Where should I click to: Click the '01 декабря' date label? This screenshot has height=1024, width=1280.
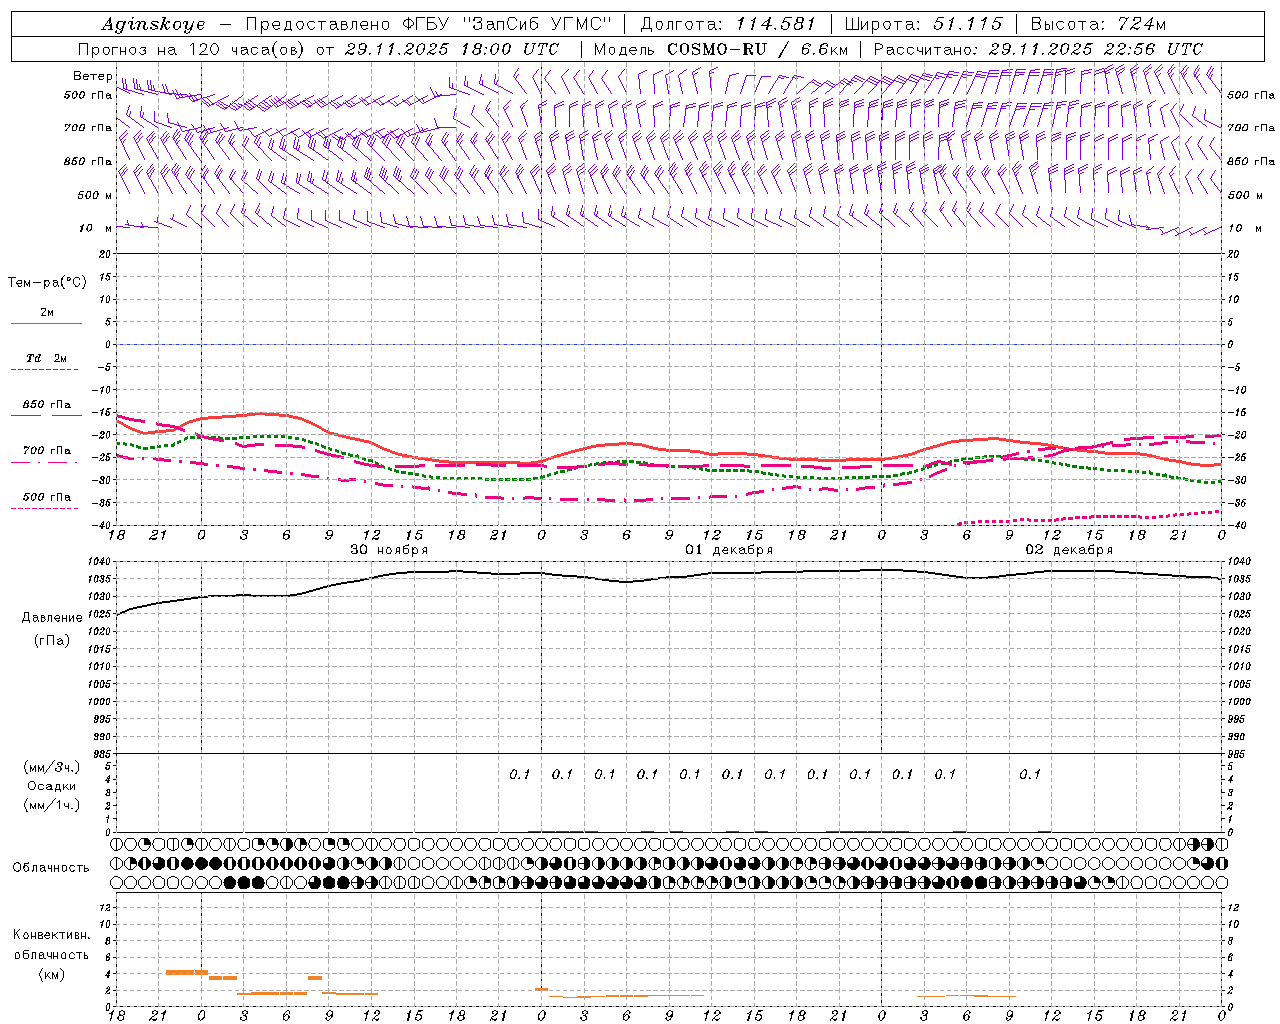point(729,550)
